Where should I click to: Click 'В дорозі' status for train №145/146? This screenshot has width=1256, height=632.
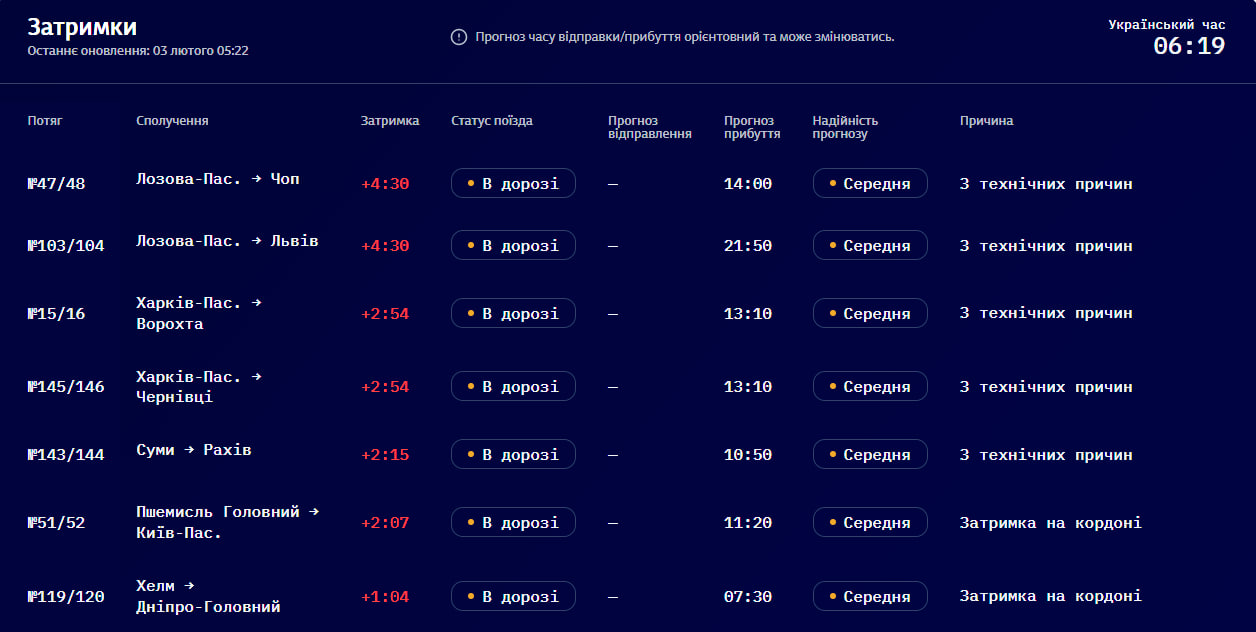[513, 387]
